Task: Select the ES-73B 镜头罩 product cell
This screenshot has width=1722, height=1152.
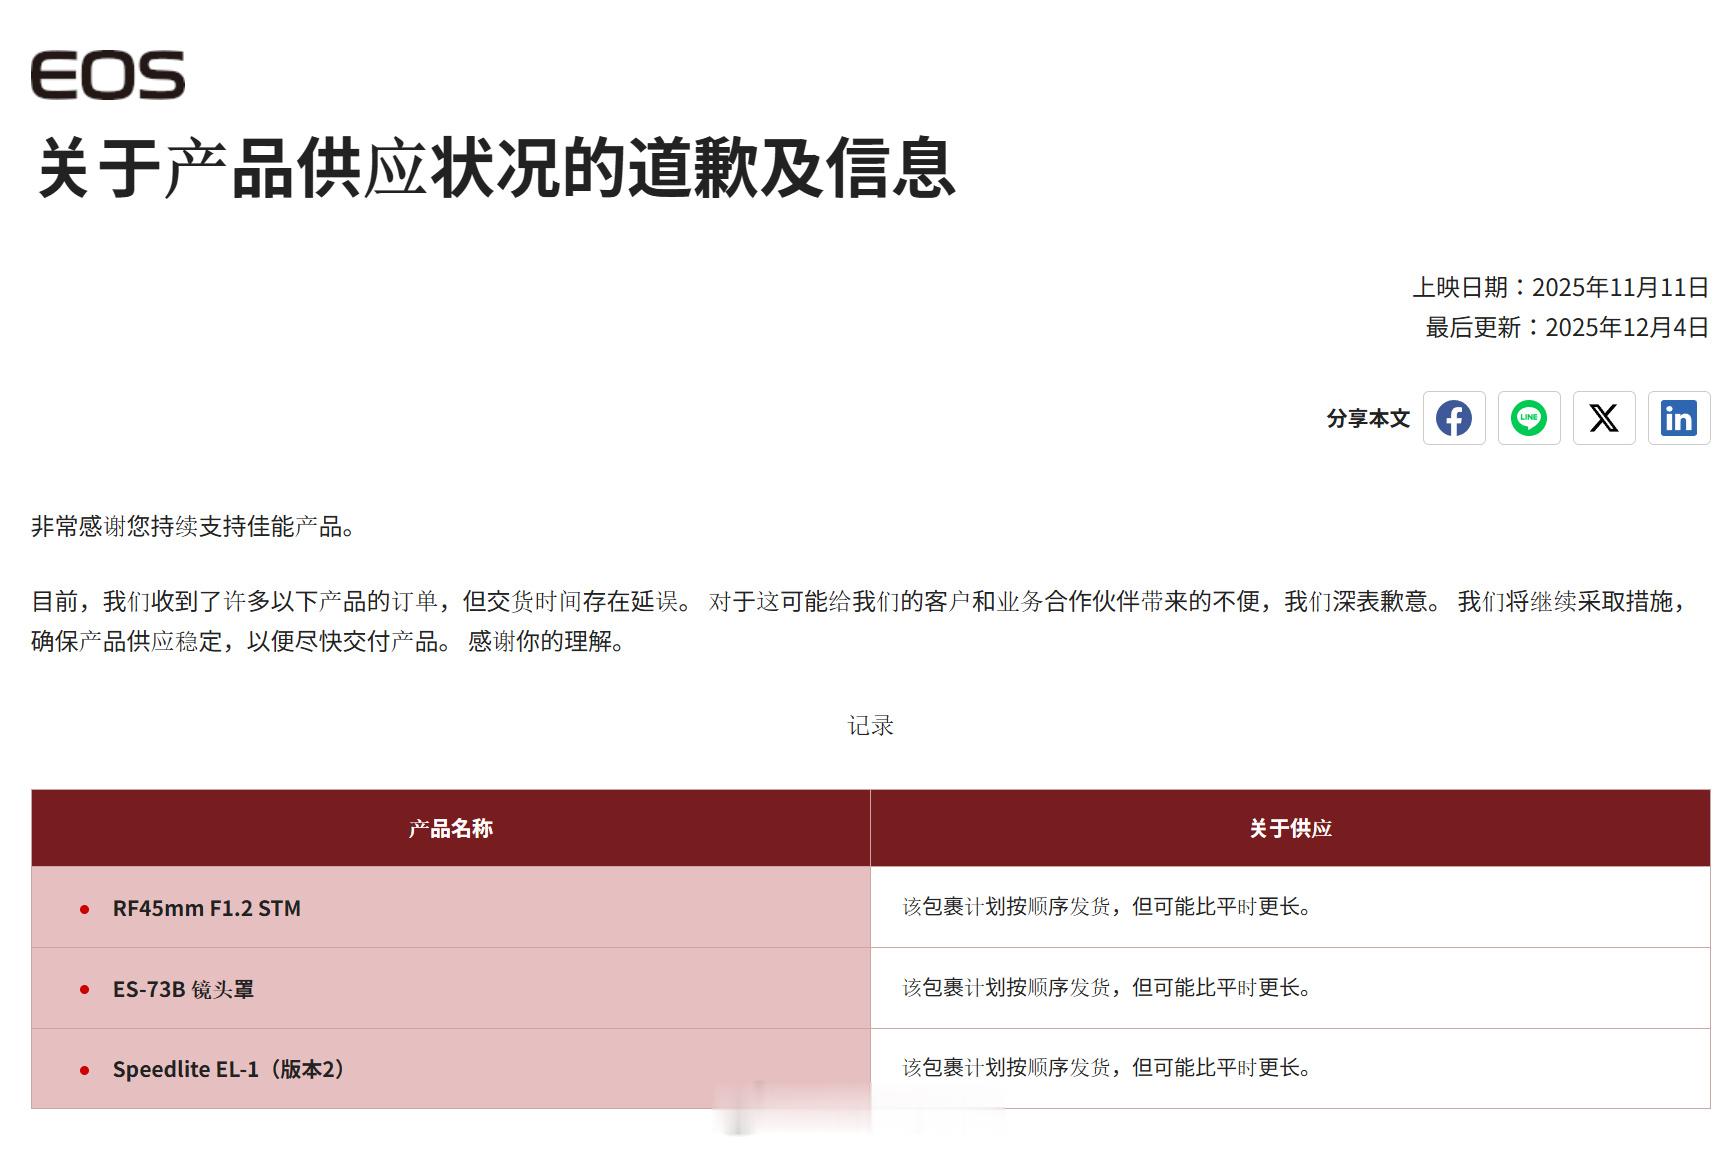Action: coord(451,988)
